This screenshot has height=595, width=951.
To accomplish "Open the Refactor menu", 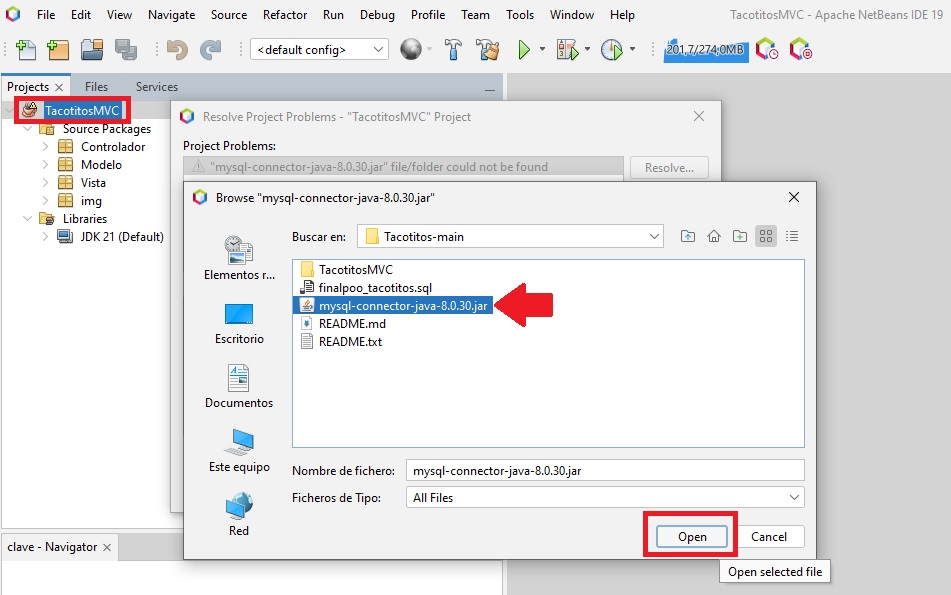I will [284, 15].
